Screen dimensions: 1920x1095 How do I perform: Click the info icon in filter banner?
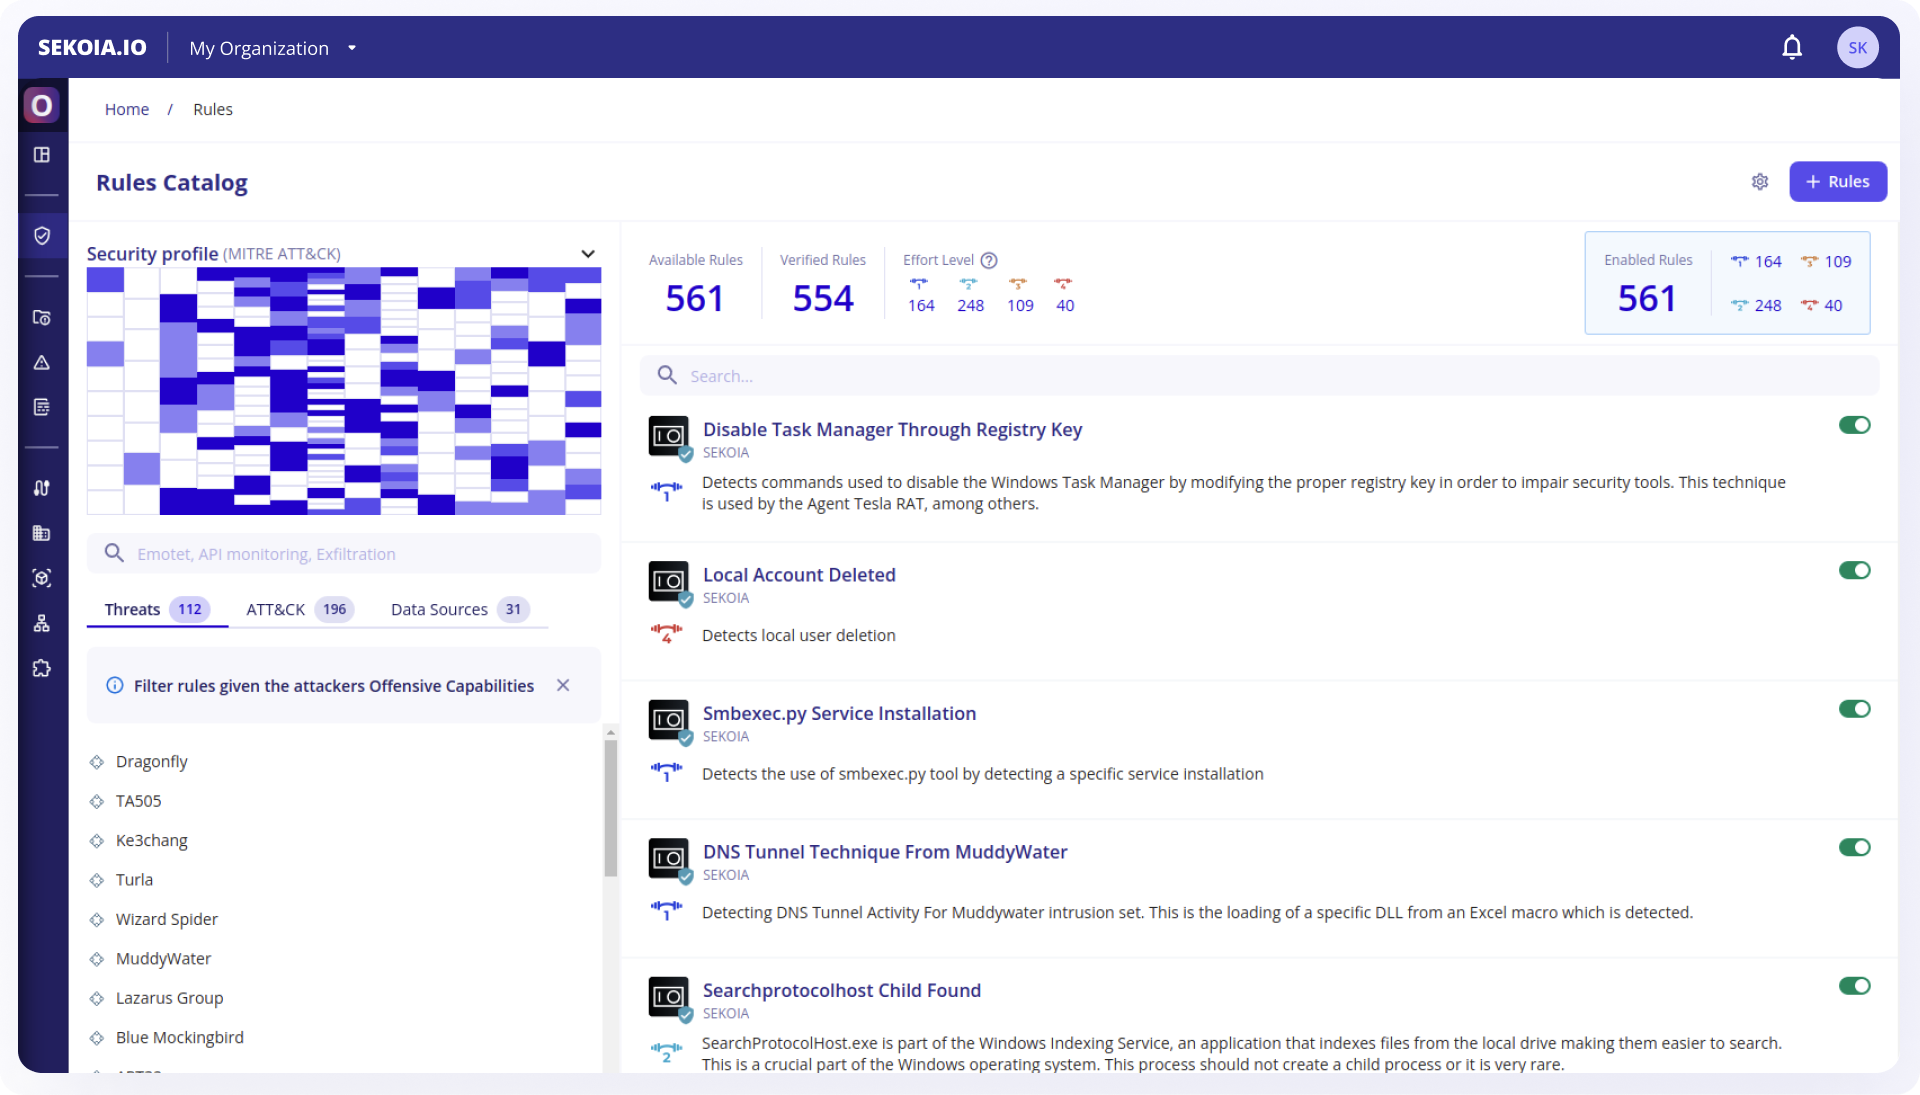tap(115, 685)
